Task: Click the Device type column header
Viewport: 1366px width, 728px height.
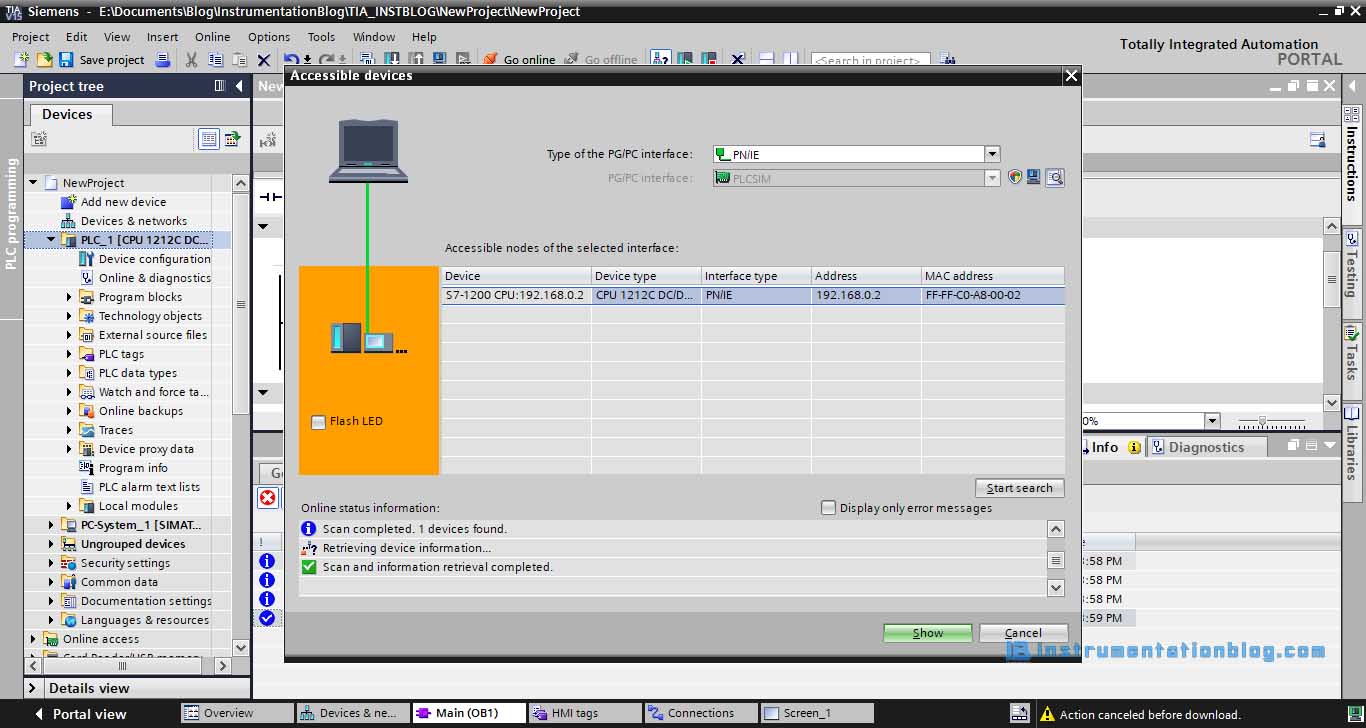Action: 646,276
